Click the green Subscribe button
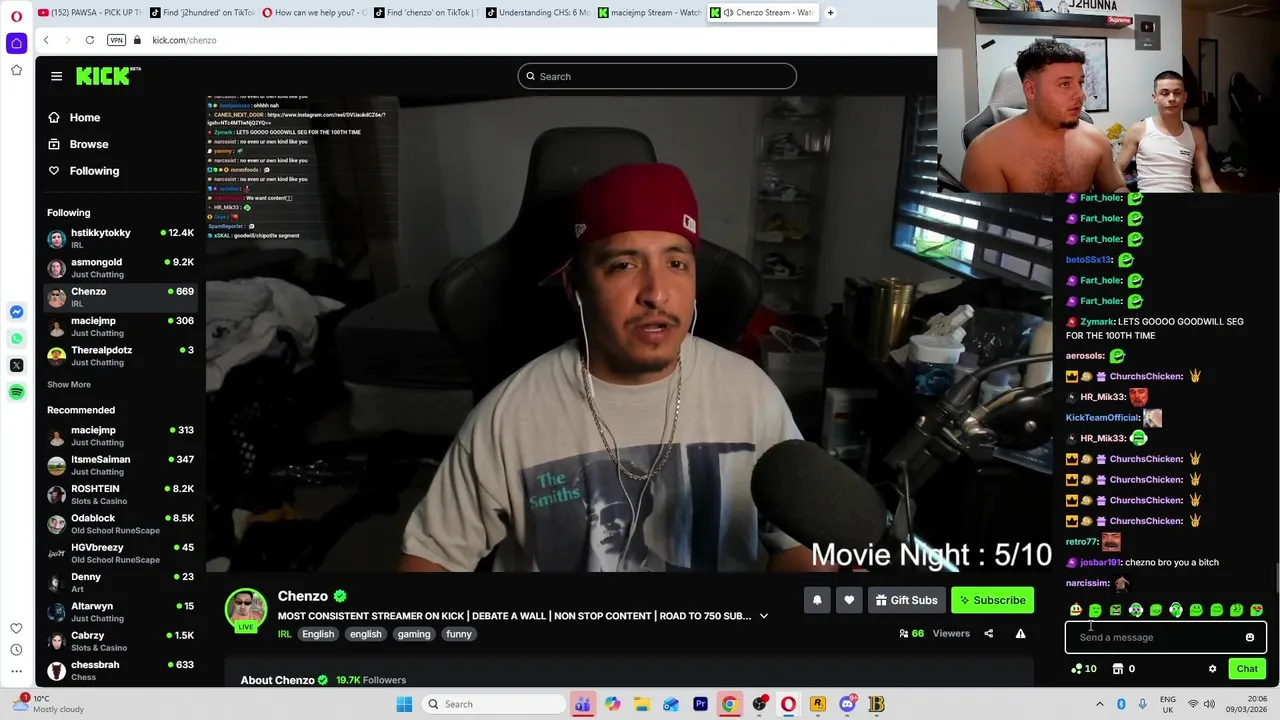1280x720 pixels. [x=992, y=600]
